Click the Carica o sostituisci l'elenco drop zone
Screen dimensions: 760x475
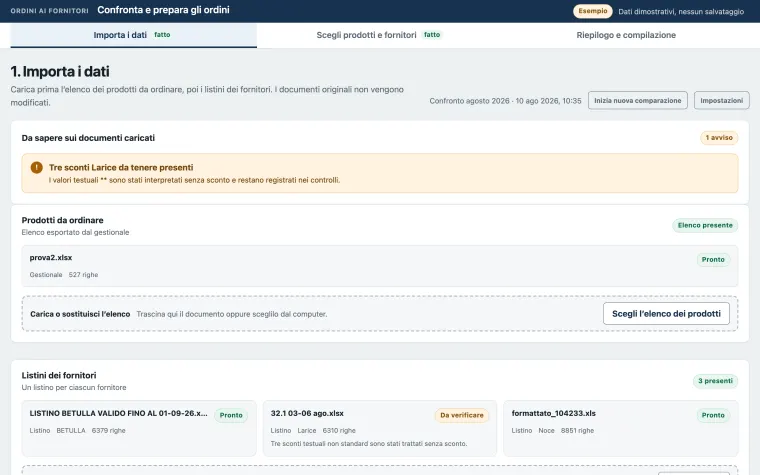pos(380,314)
